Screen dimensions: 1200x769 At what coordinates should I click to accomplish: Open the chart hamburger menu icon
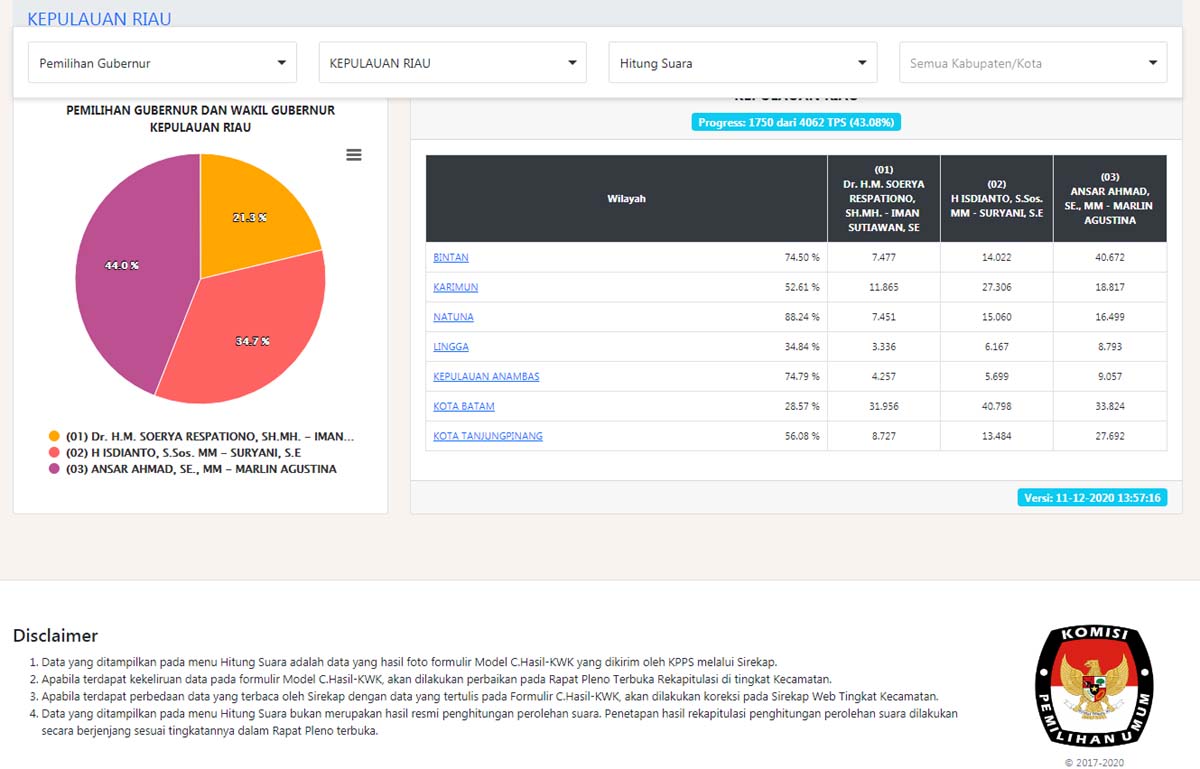(x=353, y=155)
